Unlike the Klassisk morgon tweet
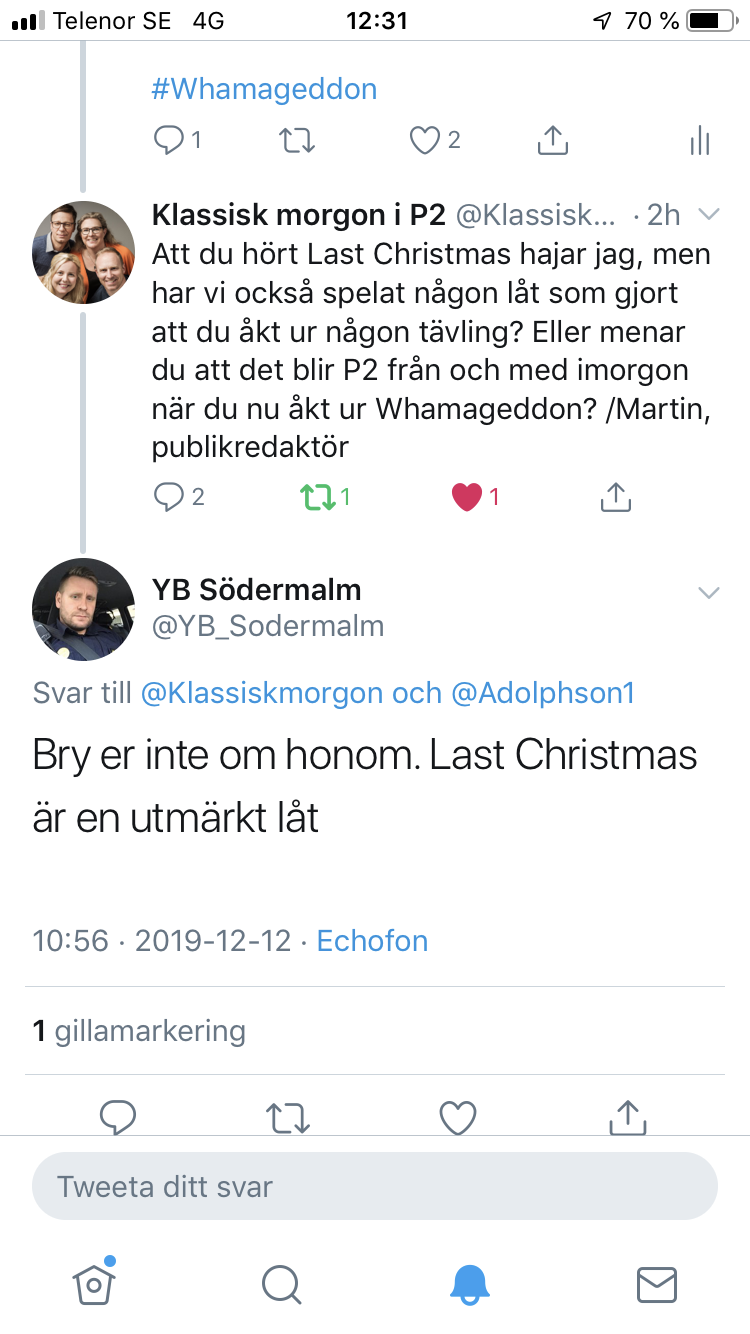 point(467,496)
